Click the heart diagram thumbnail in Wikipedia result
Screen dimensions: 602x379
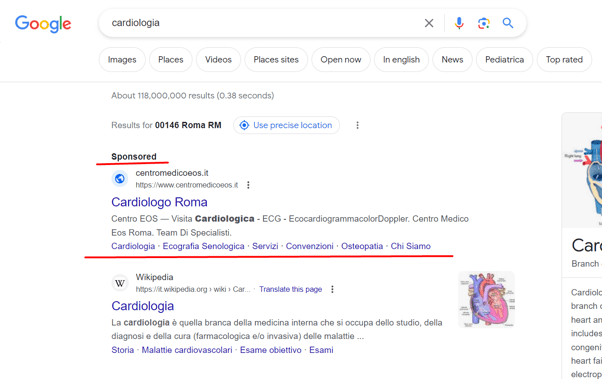pos(486,300)
